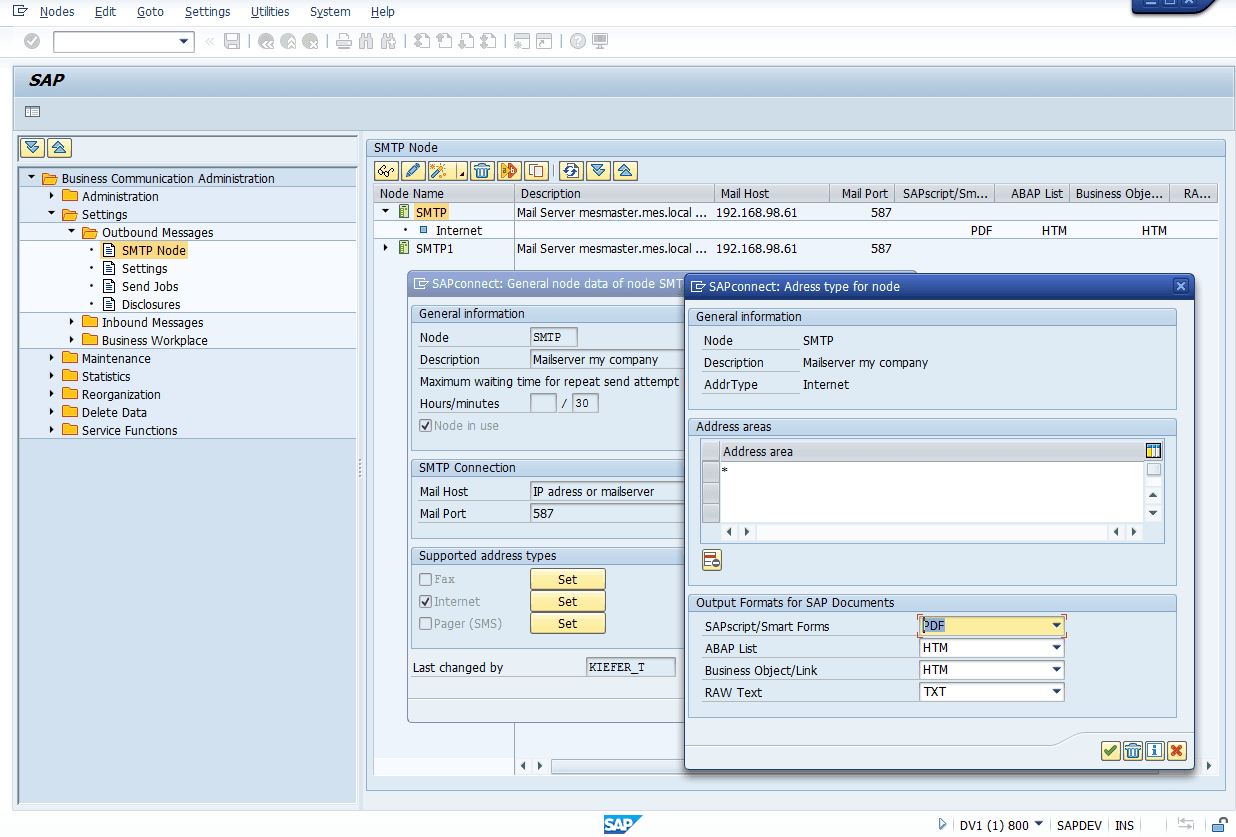Open the Statistics folder in the tree
The image size is (1236, 837).
click(x=106, y=376)
